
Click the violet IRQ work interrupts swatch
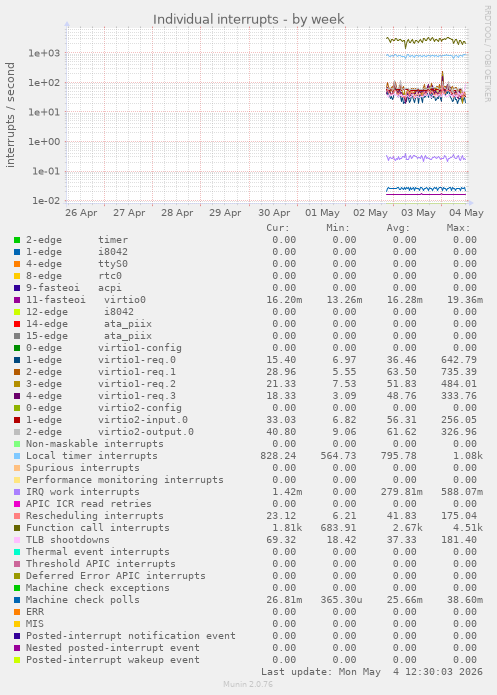coord(17,492)
